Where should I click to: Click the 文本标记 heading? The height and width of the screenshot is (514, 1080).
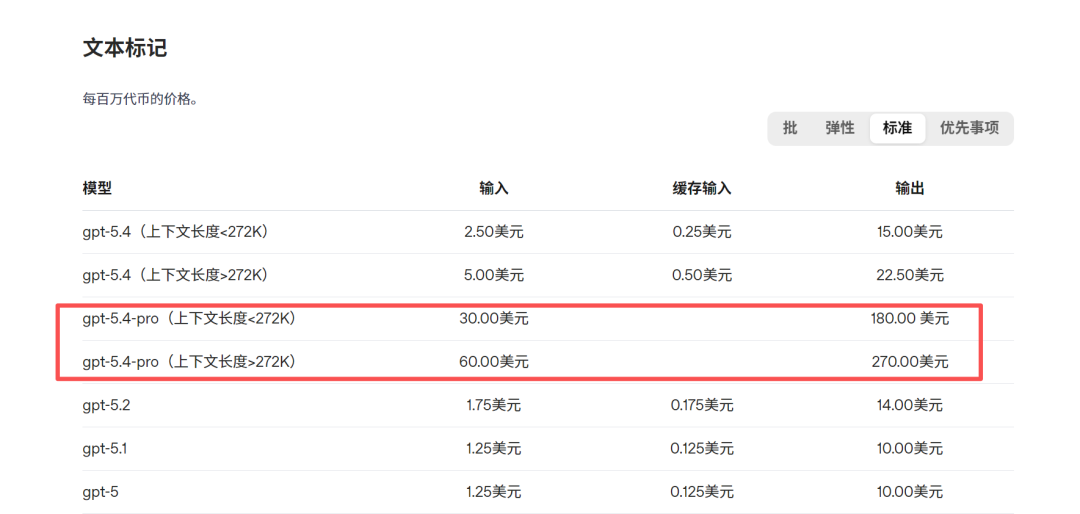(125, 48)
